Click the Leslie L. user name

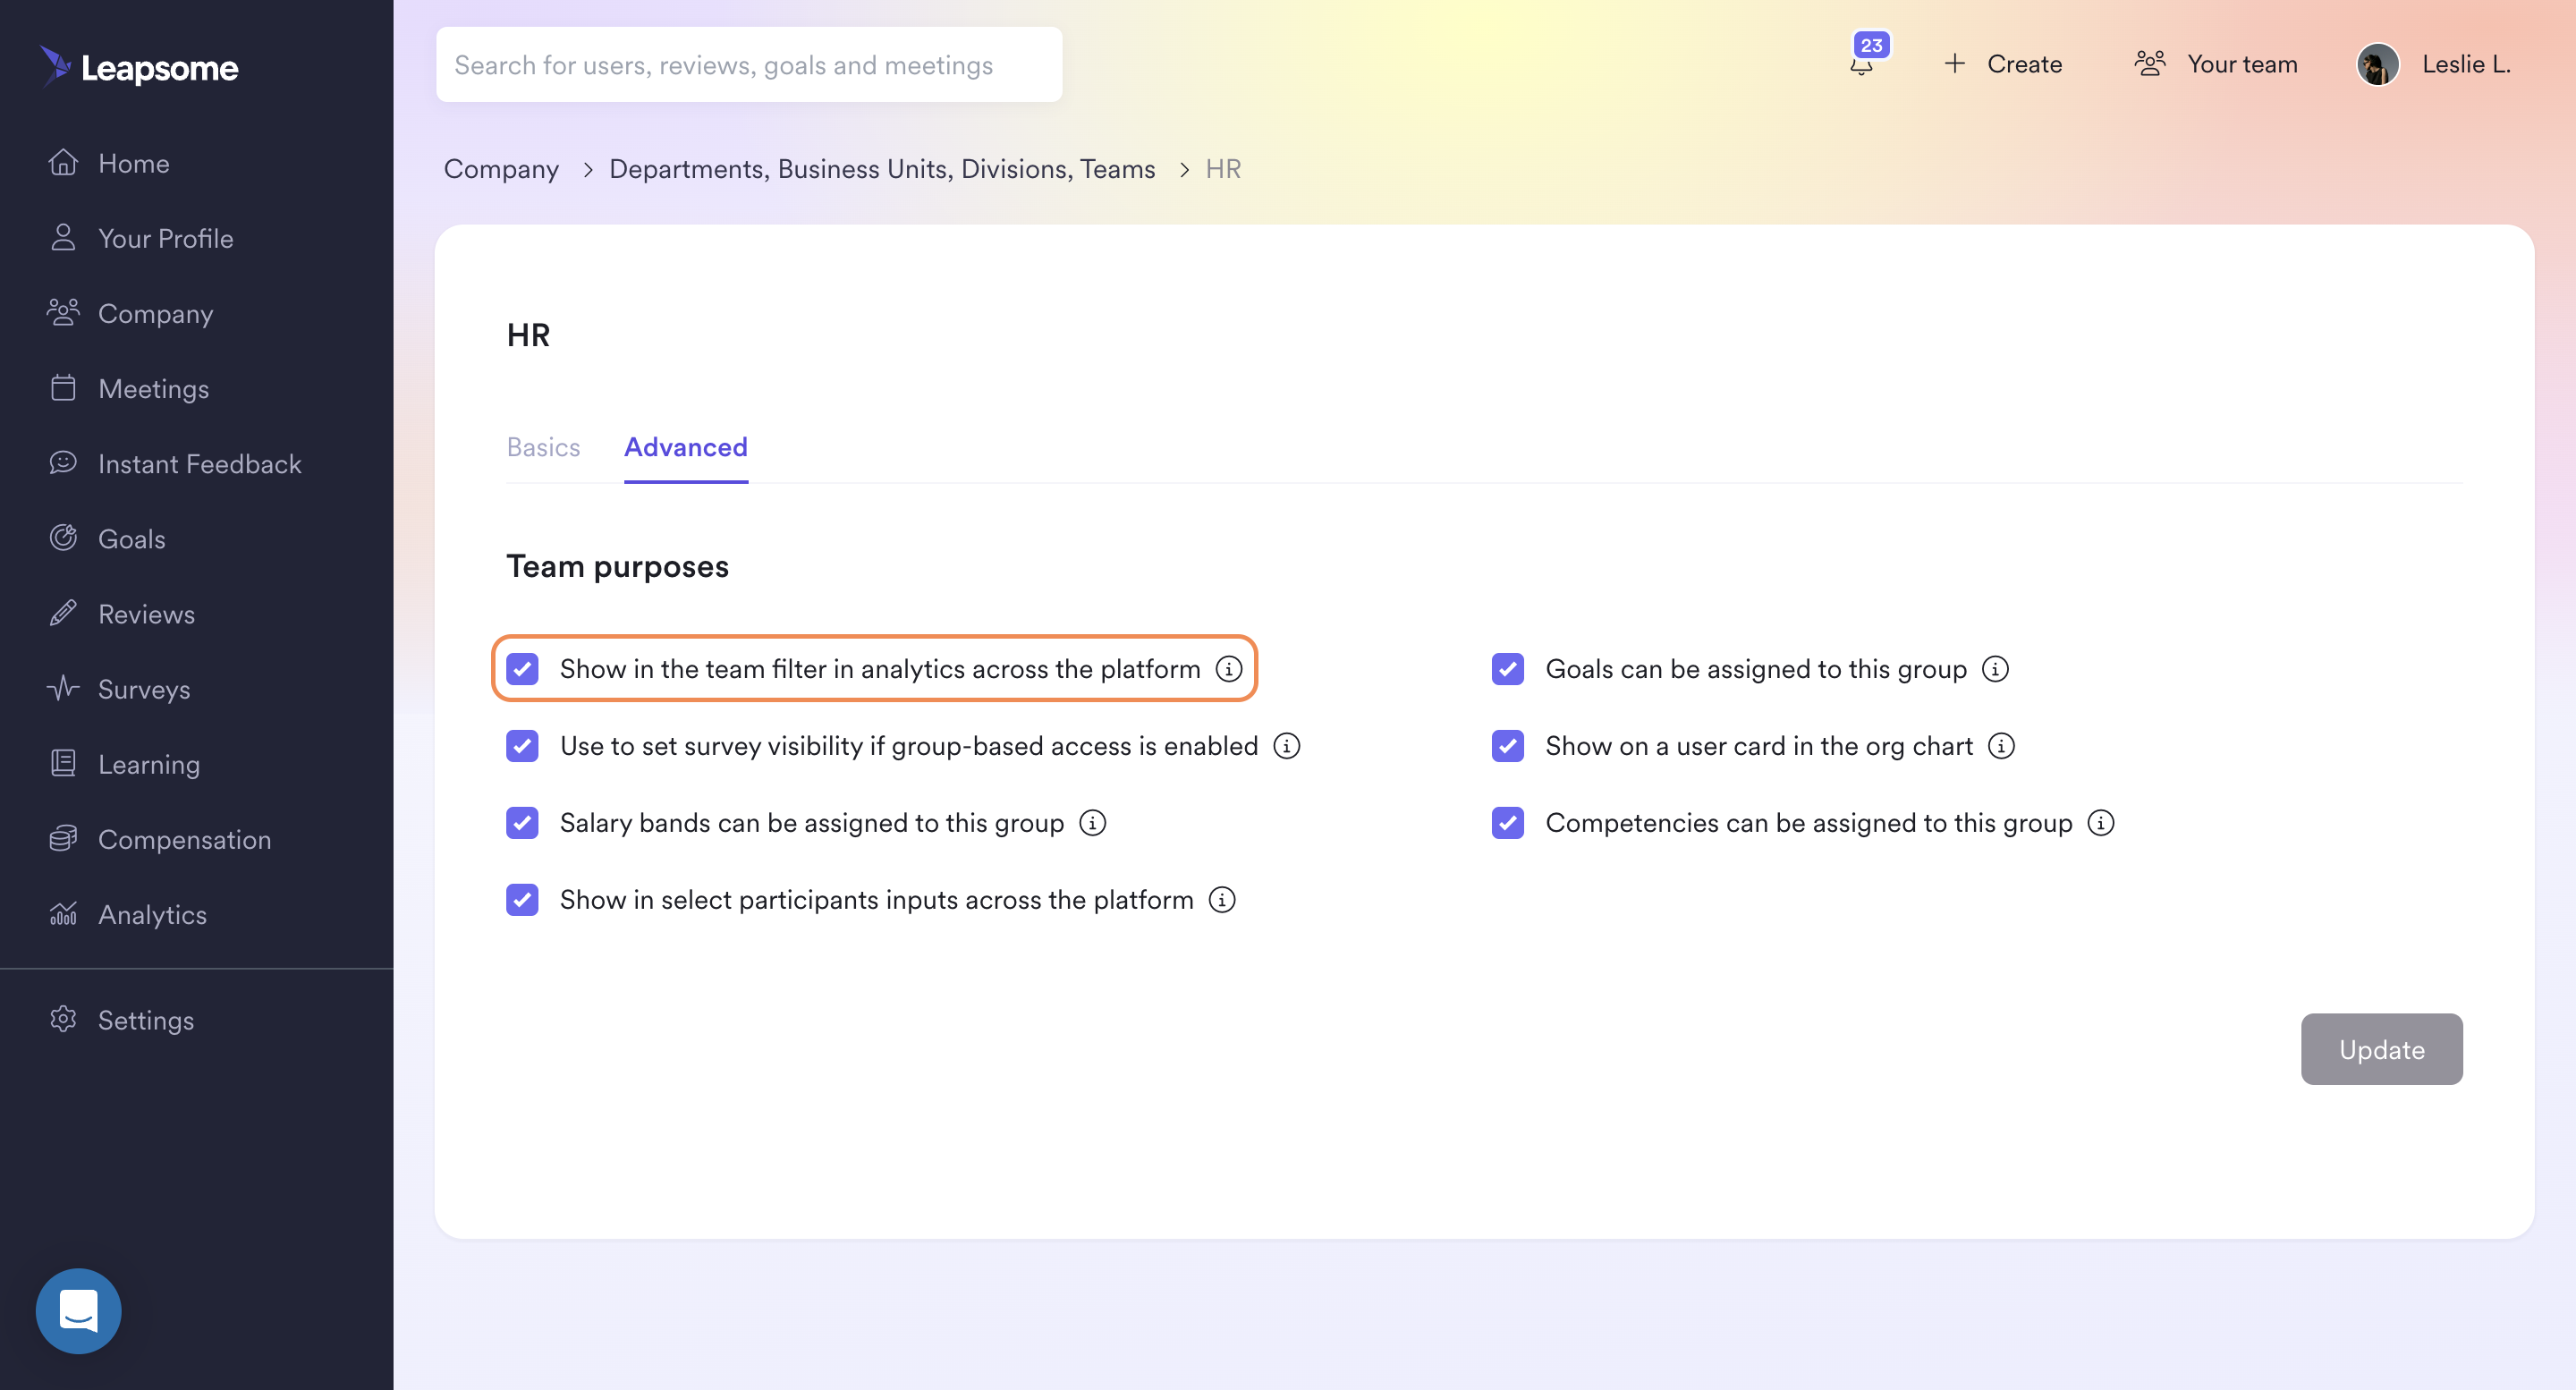[2466, 64]
